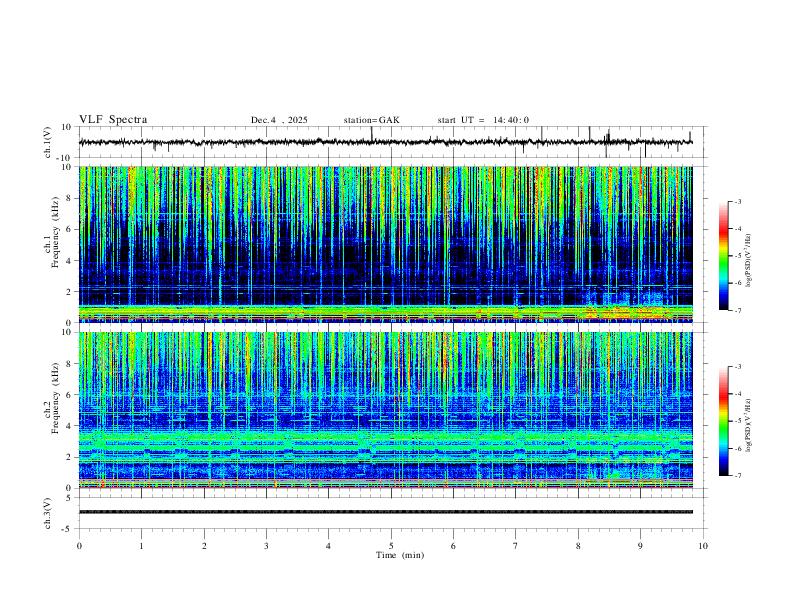Click the ch.1 "Frequency (kHz)" axis label
This screenshot has width=792, height=612.
(x=56, y=233)
